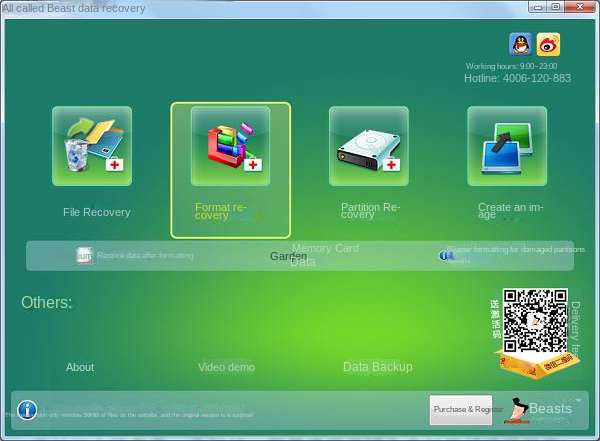Click the damaged partitions formatting description

pyautogui.click(x=516, y=249)
